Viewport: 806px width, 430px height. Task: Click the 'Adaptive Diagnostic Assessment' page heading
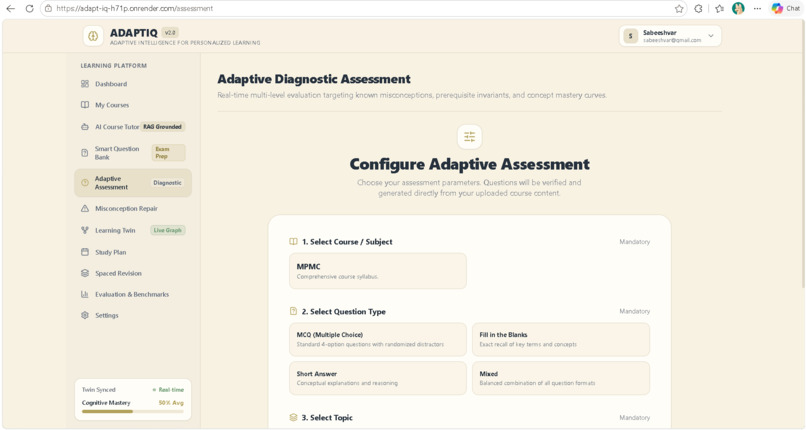(x=314, y=79)
